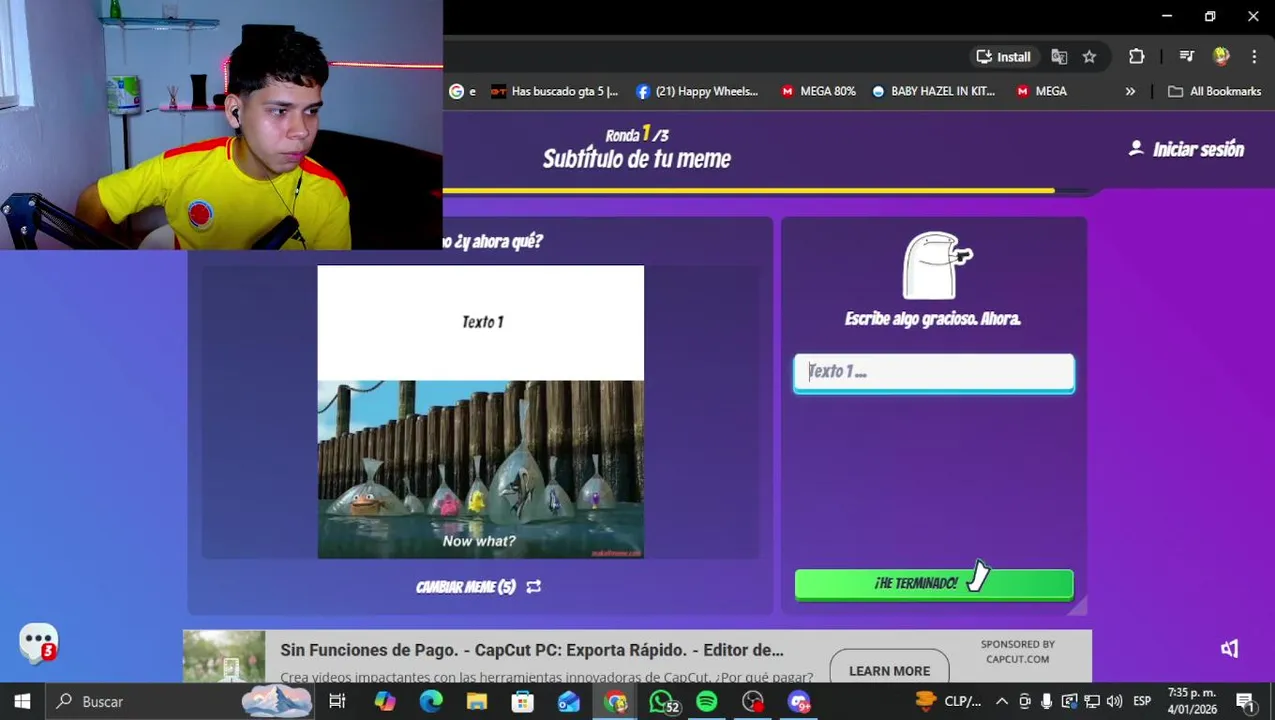Open the Chrome three-dot menu
The image size is (1275, 720).
[1253, 57]
